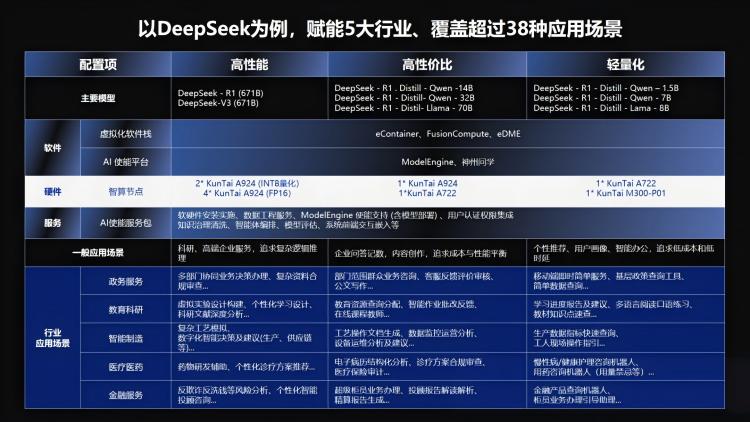Click the 知识治理清洗 service description line
The width and height of the screenshot is (750, 422).
click(x=288, y=225)
